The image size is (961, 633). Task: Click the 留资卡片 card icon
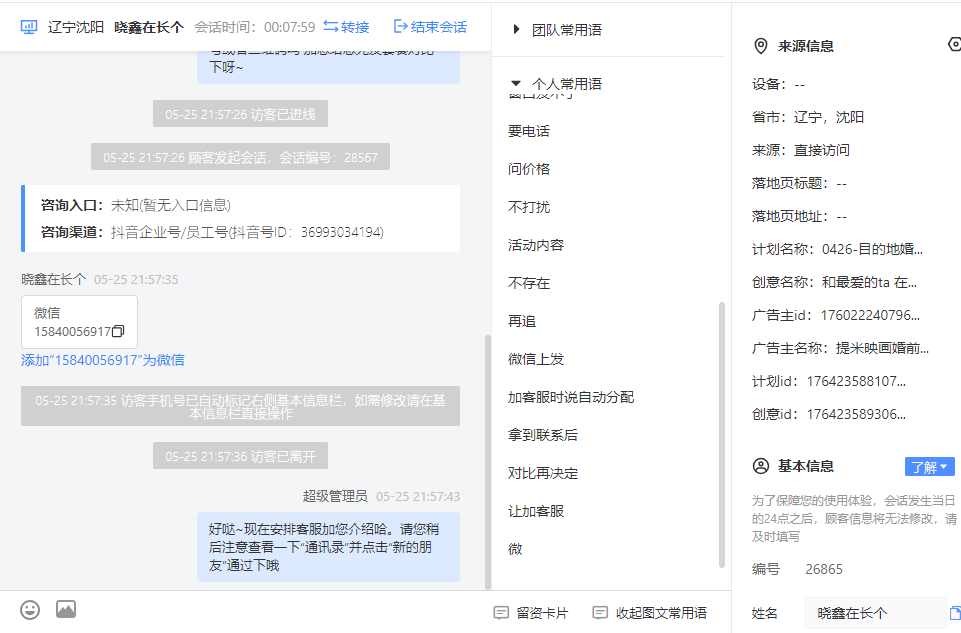click(501, 613)
